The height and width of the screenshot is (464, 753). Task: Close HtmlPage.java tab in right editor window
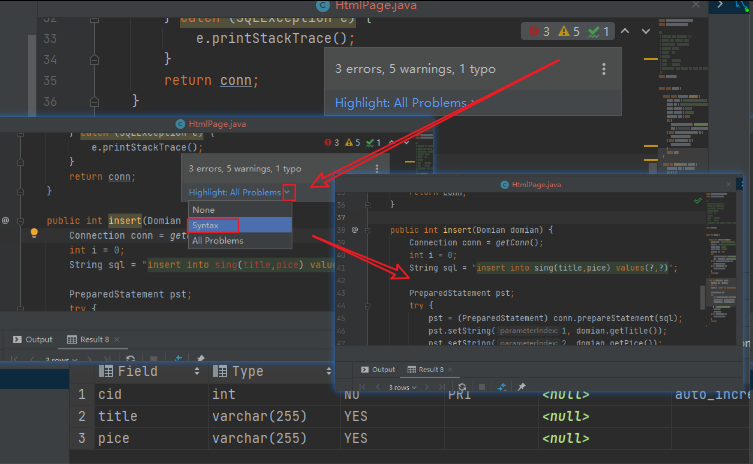click(x=729, y=184)
